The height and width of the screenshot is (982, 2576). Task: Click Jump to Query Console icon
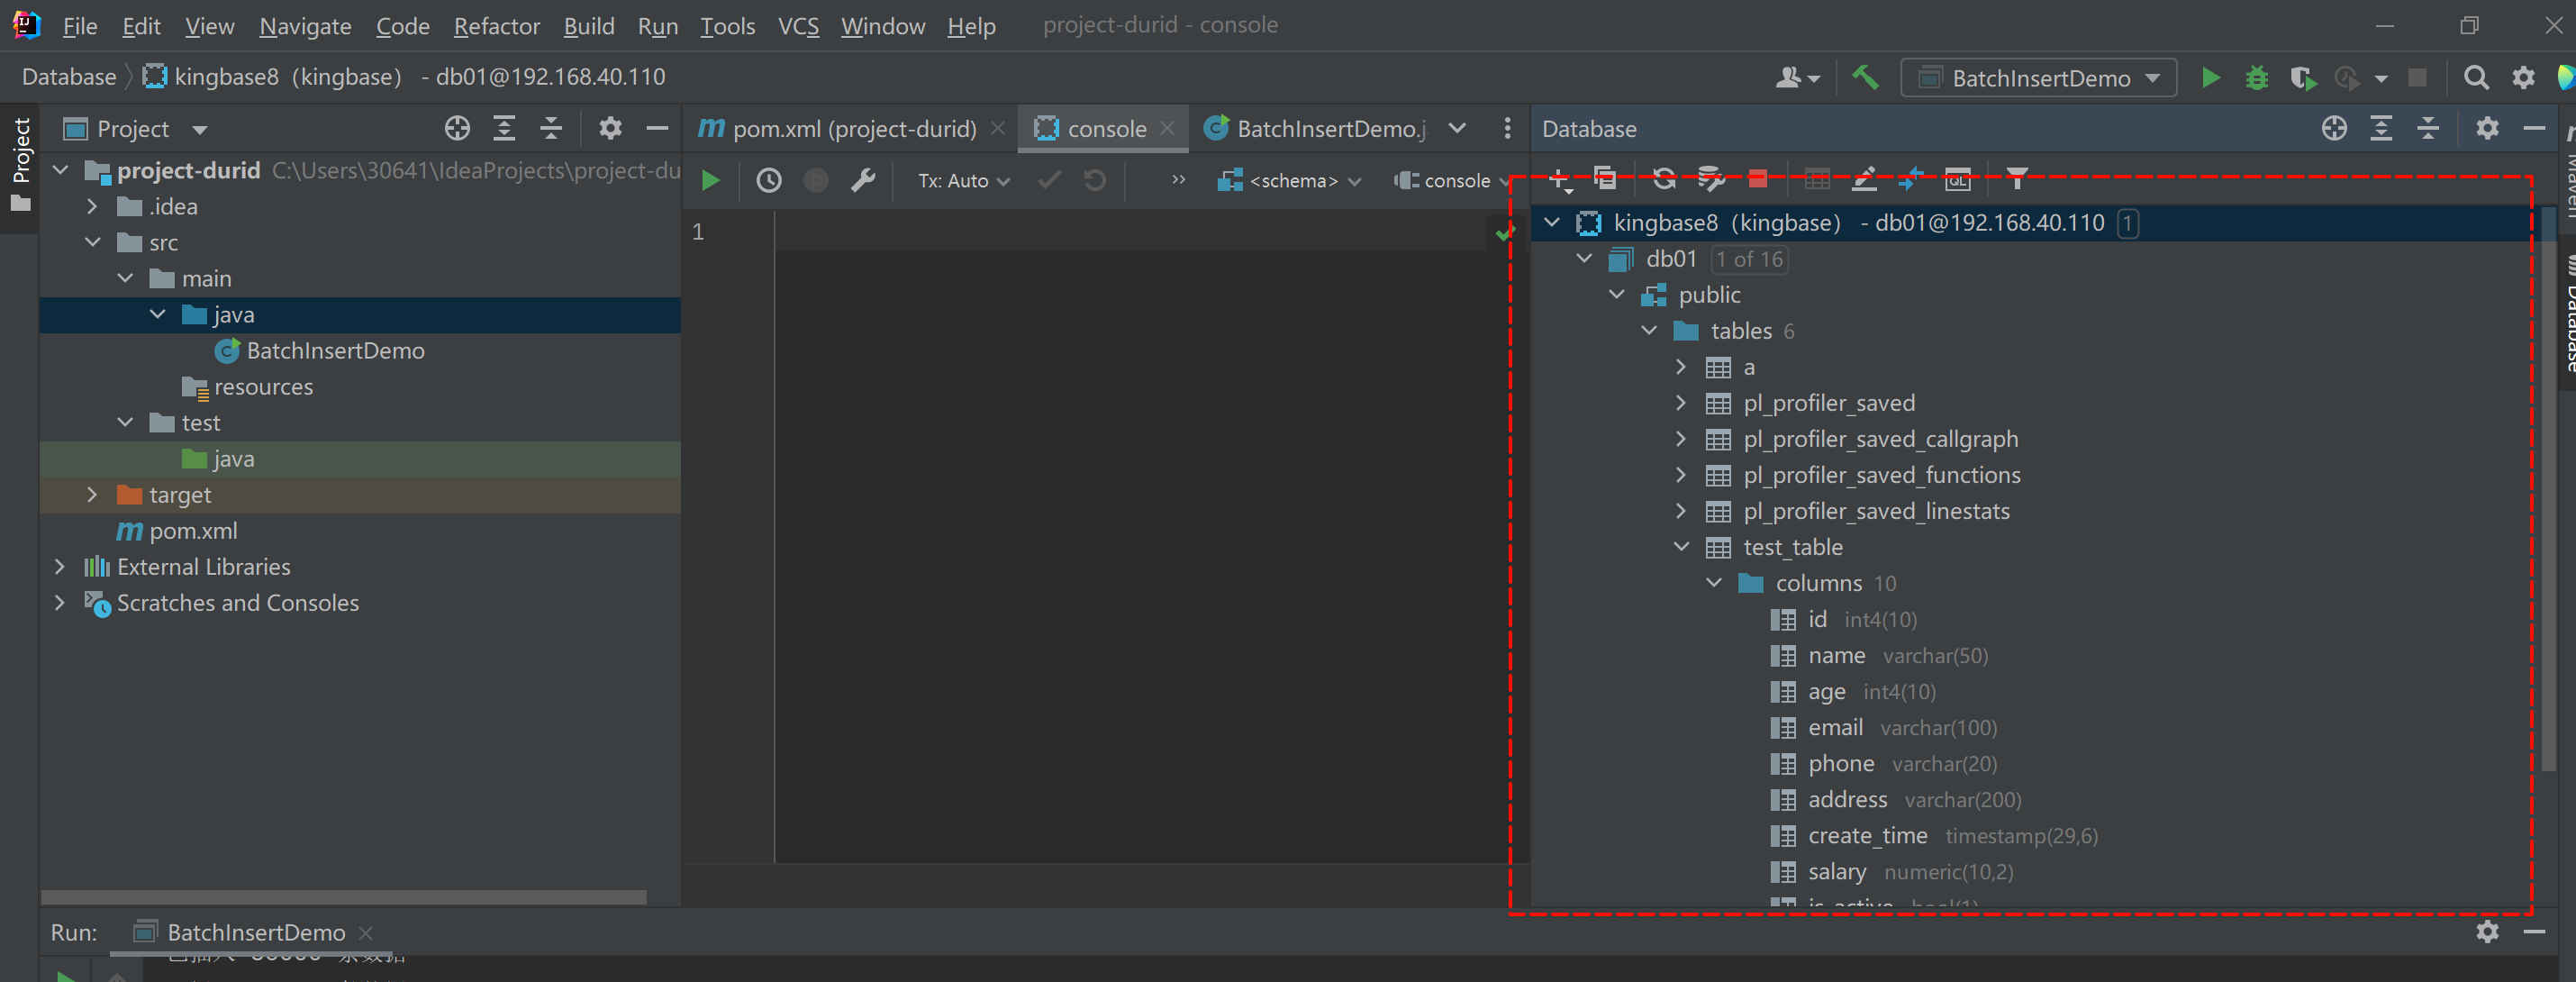(1957, 179)
